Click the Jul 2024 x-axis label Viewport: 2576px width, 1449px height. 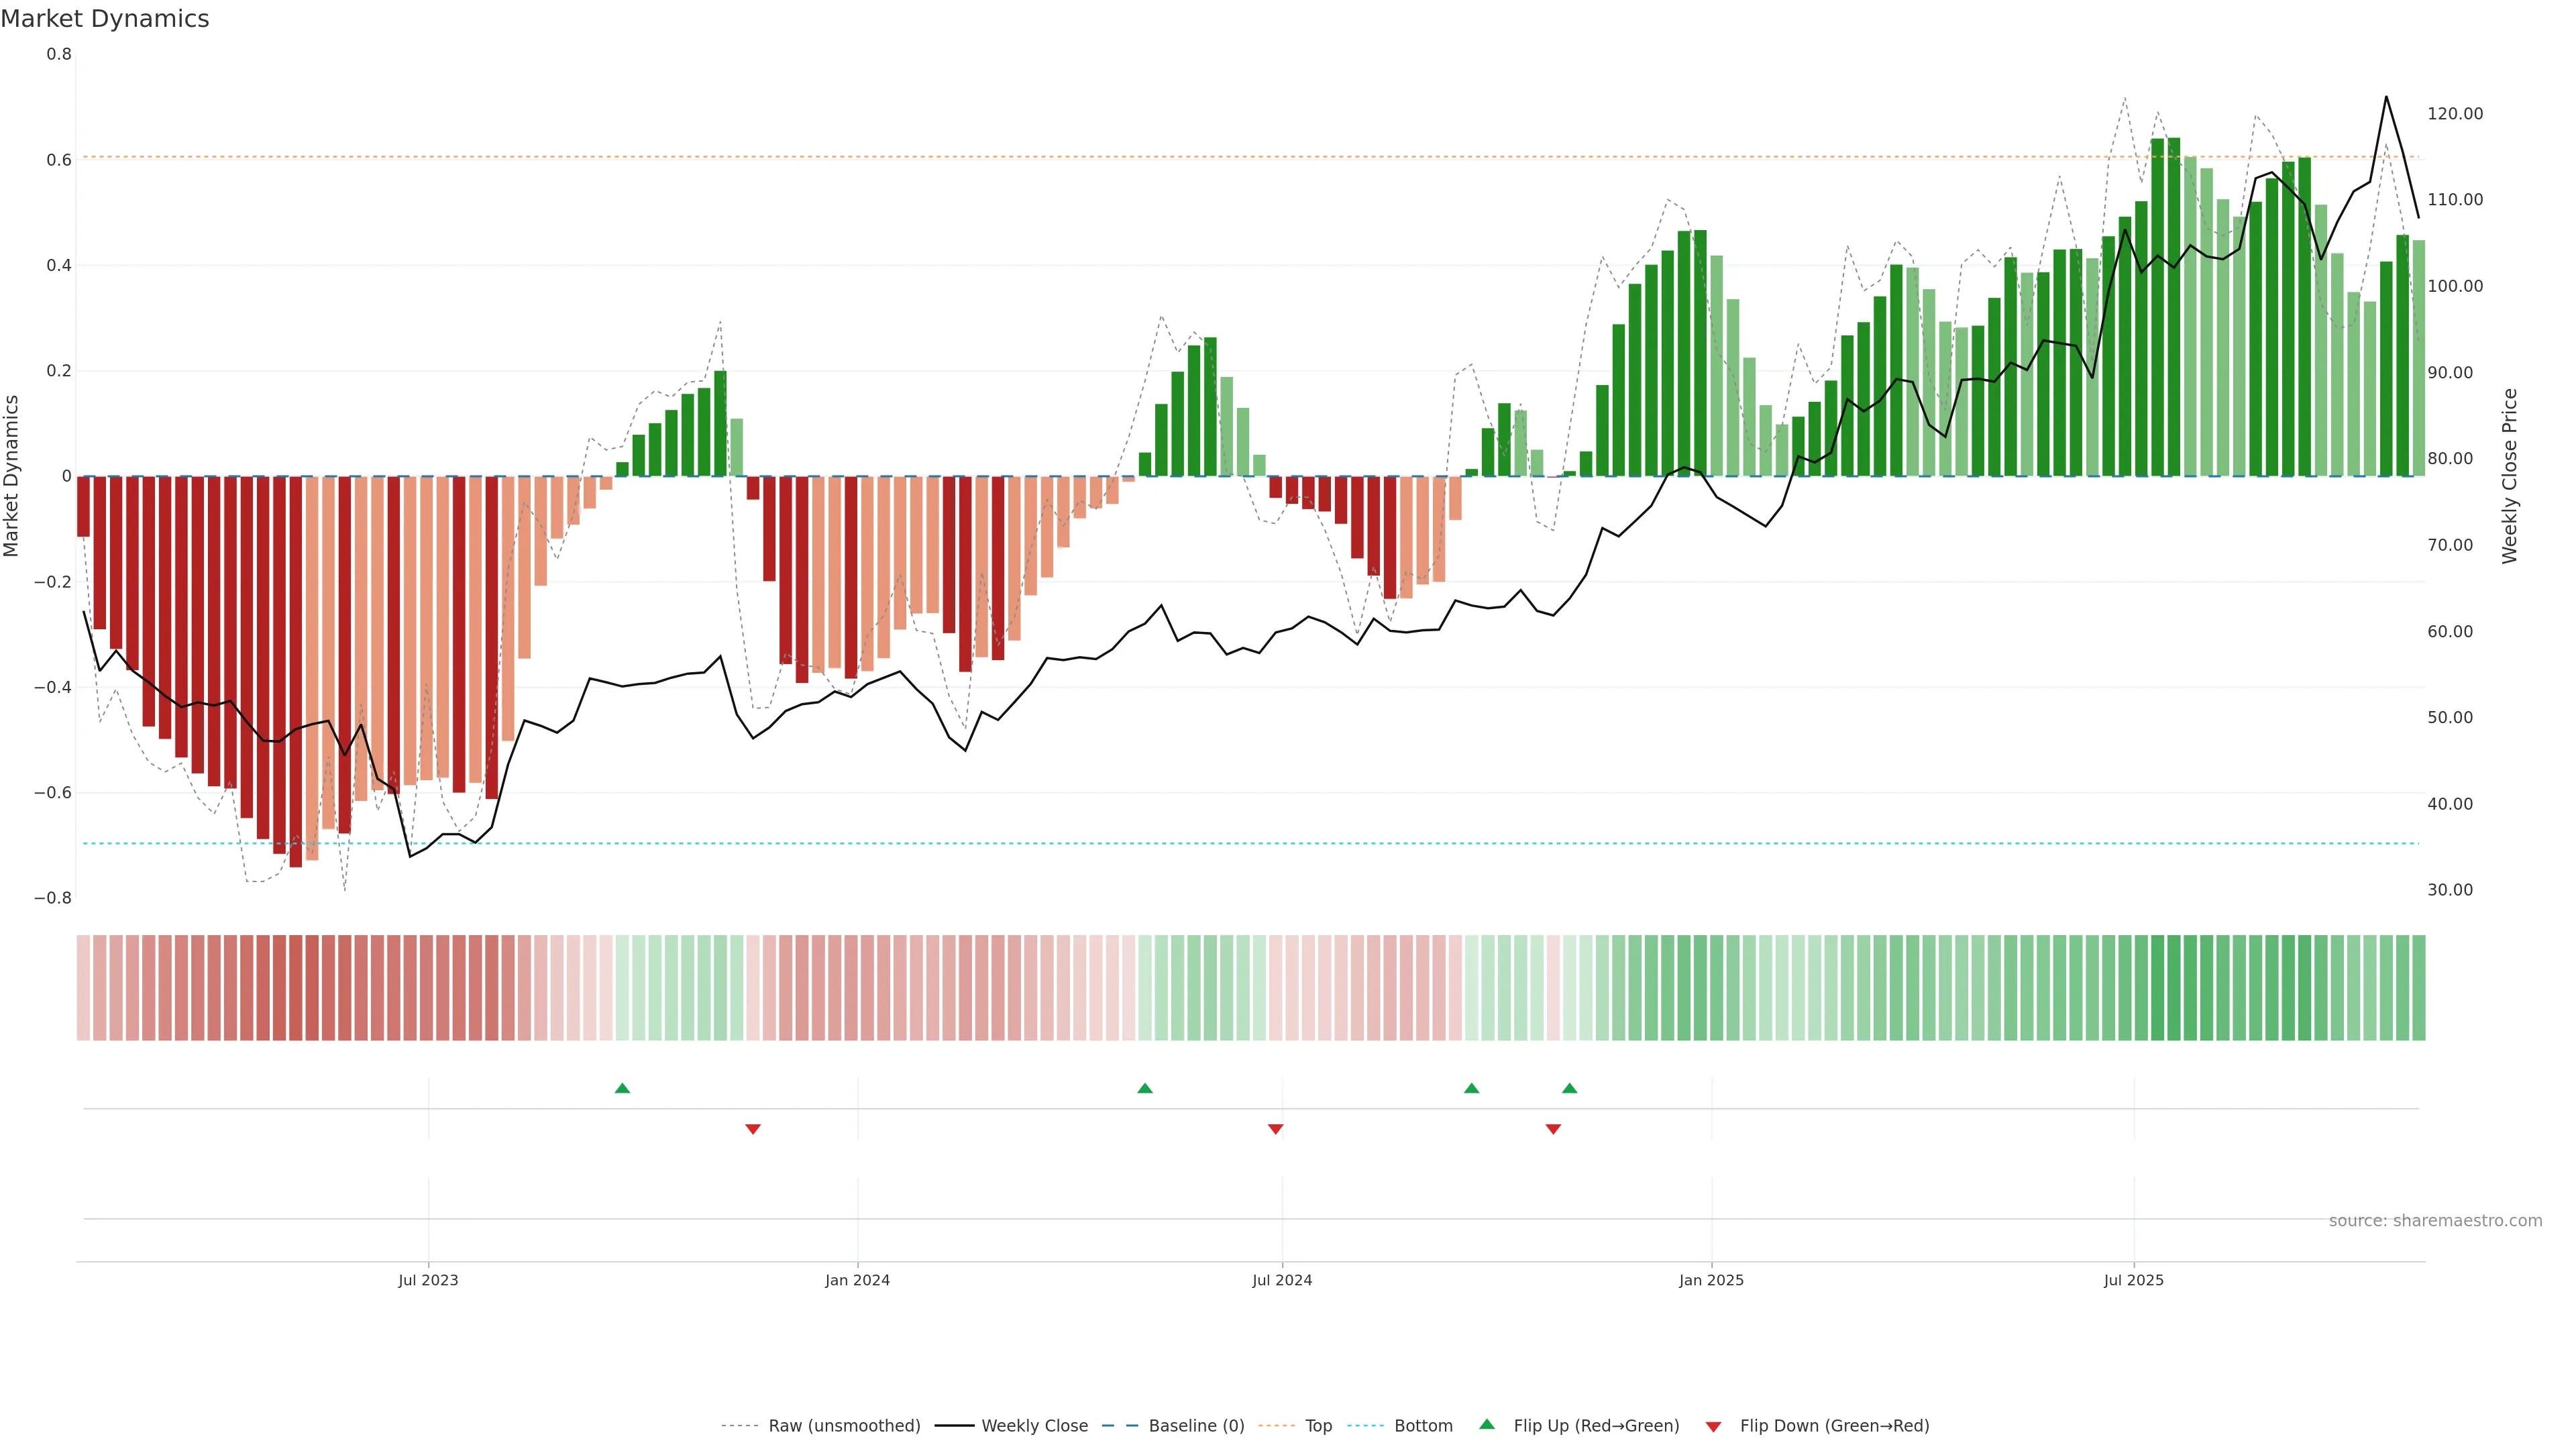click(1282, 1280)
